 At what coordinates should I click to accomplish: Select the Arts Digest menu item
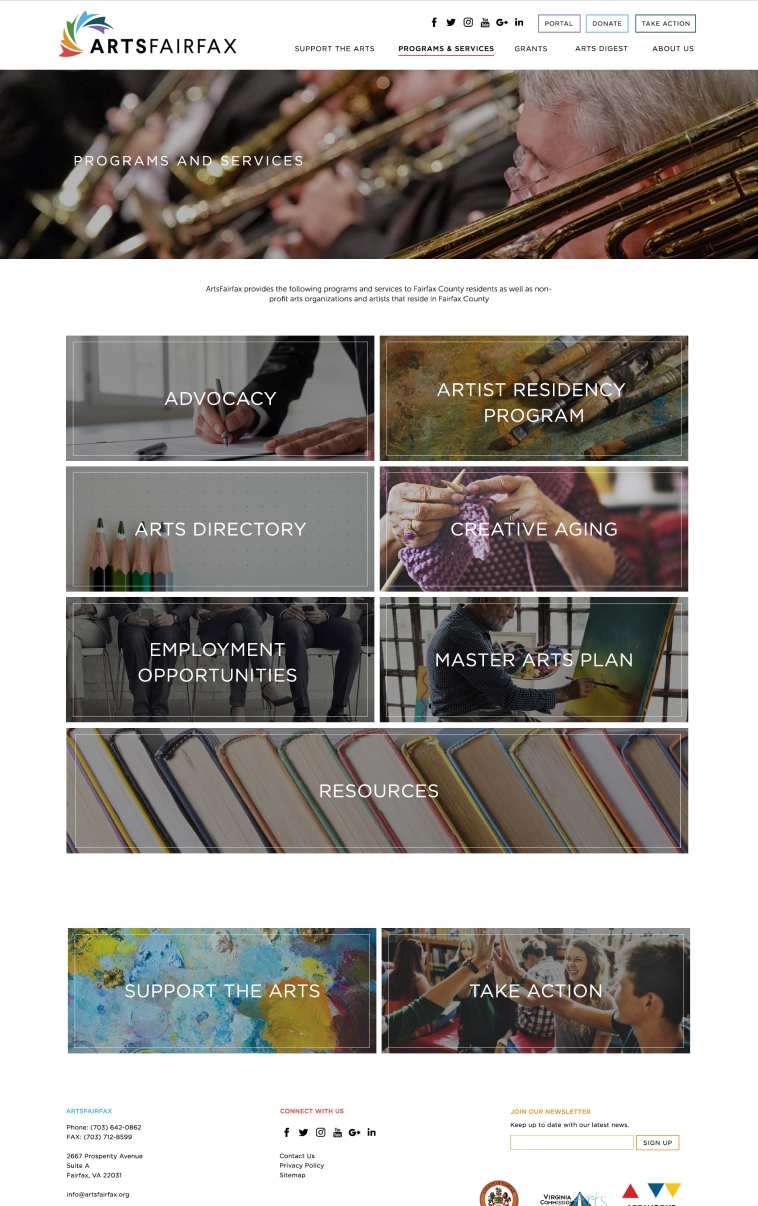tap(601, 48)
